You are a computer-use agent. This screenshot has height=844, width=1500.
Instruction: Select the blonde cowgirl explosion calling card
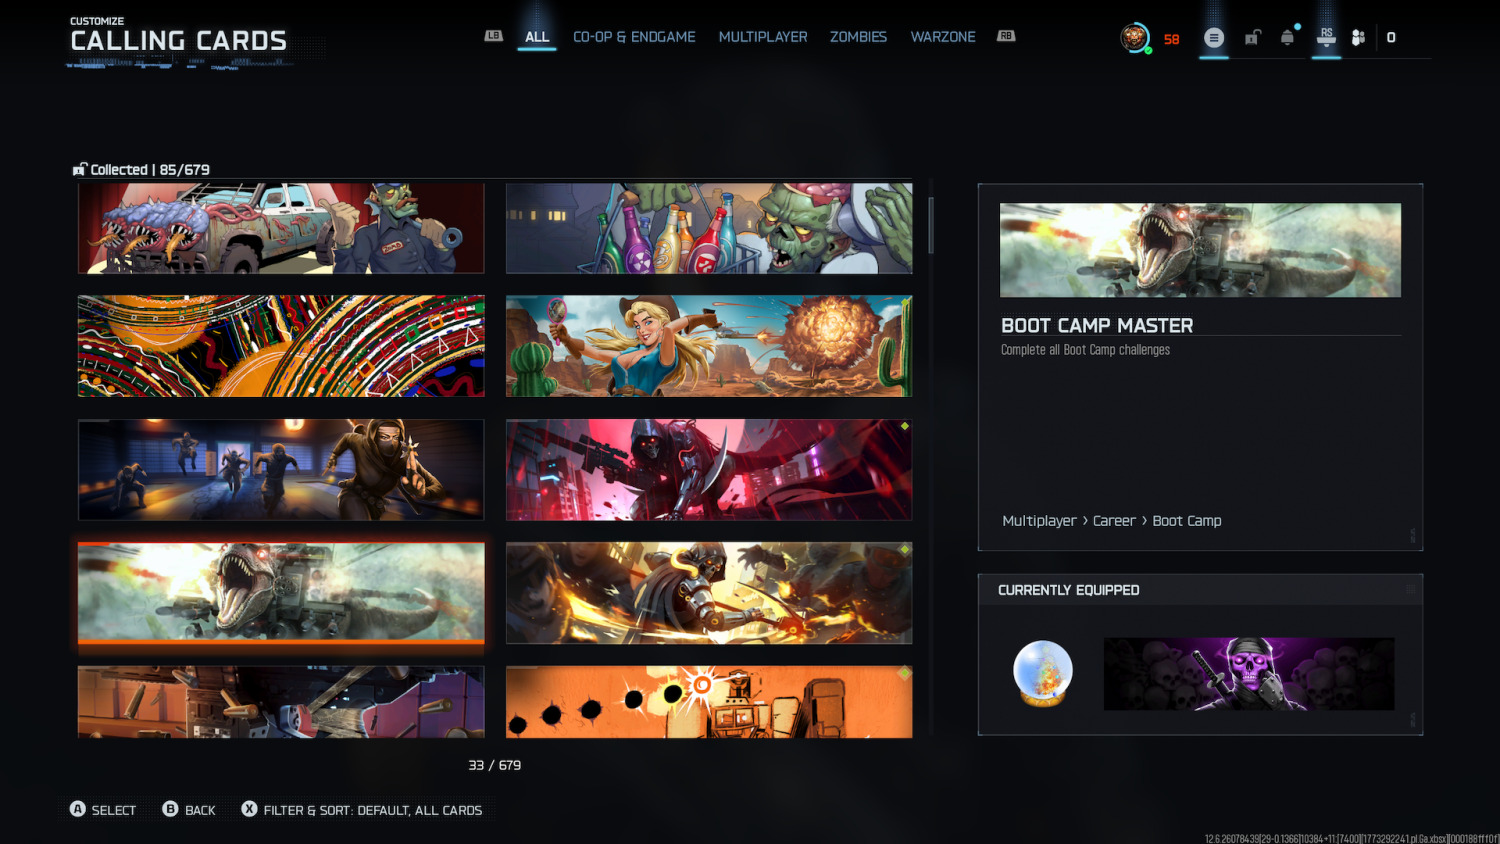(709, 346)
